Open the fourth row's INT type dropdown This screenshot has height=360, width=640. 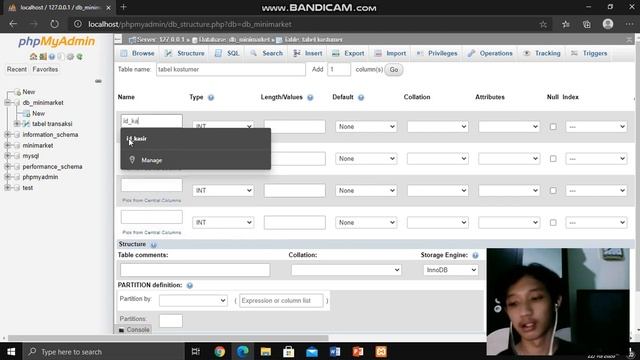[223, 222]
